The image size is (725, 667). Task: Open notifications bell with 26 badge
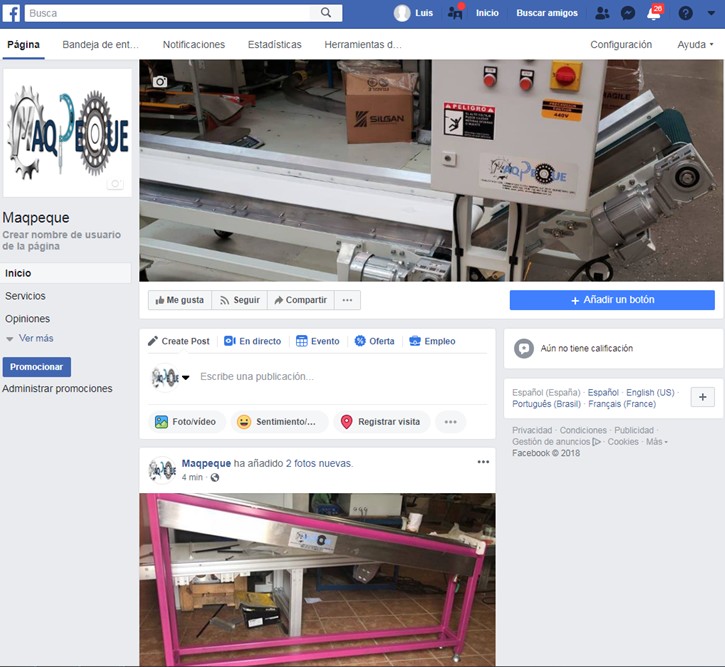[x=654, y=12]
